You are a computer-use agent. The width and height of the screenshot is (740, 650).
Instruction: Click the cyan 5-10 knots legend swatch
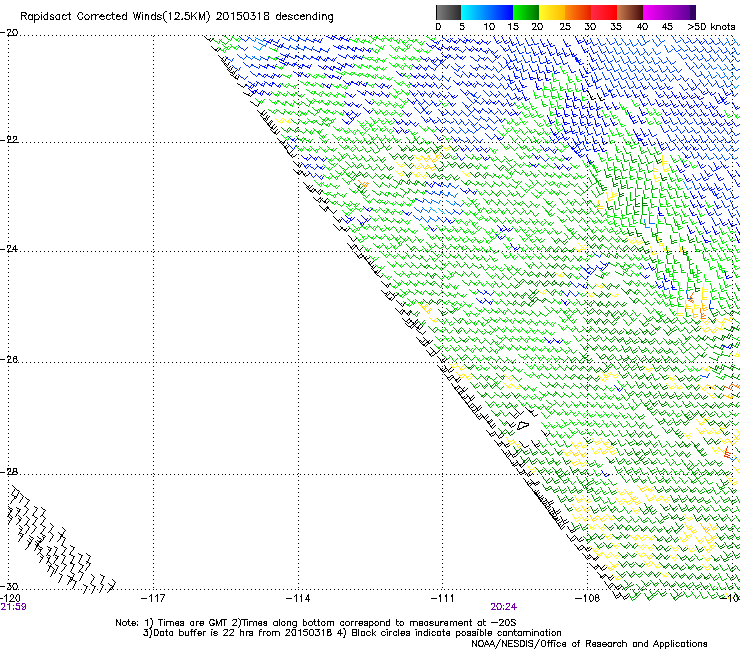point(474,12)
